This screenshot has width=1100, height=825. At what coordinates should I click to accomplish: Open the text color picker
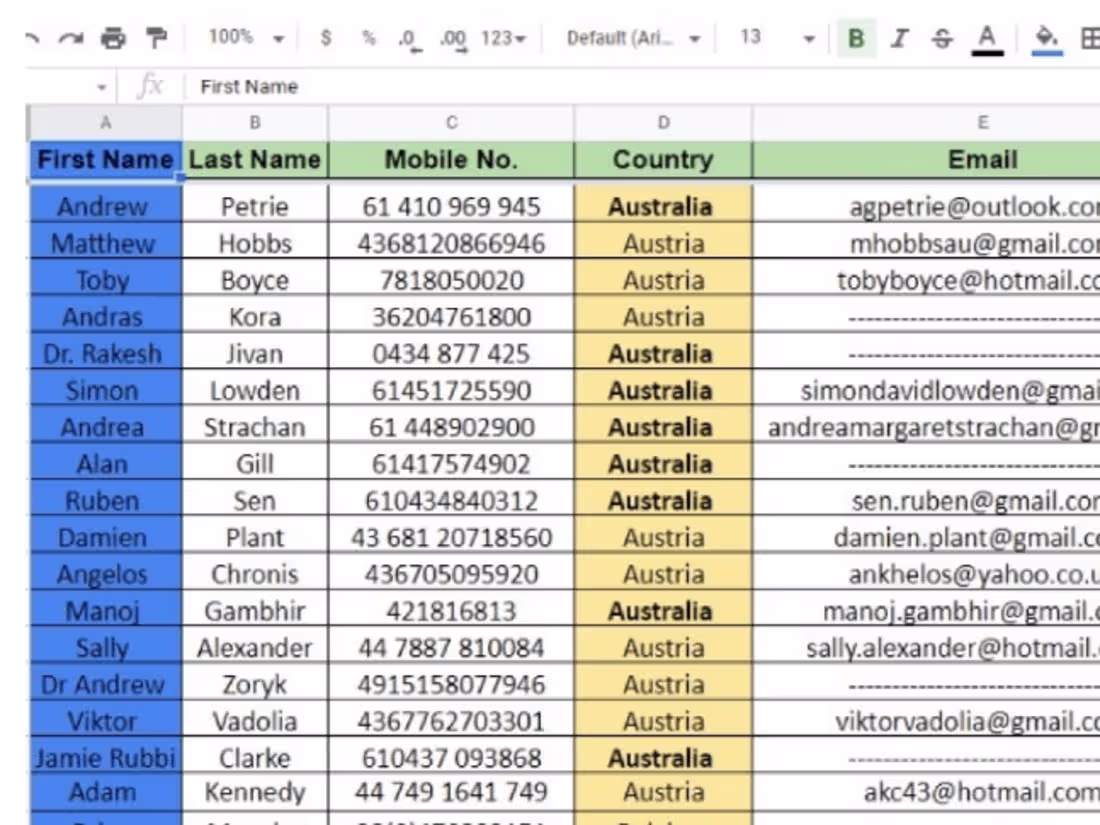click(x=987, y=39)
